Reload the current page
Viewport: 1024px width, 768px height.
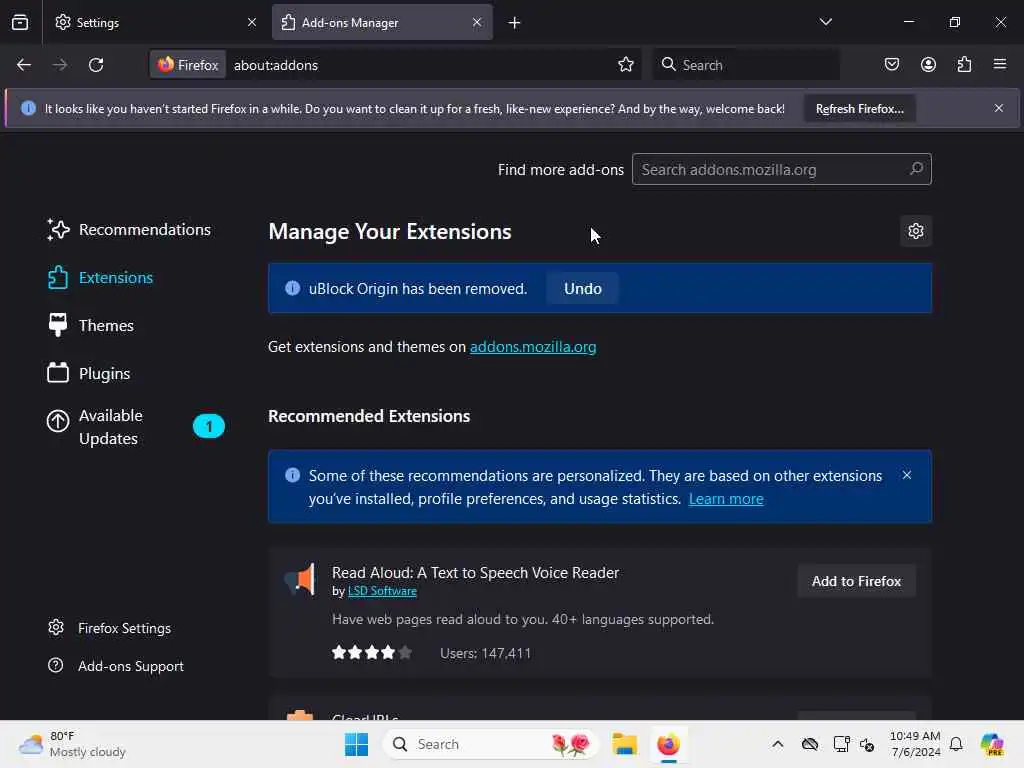[96, 65]
